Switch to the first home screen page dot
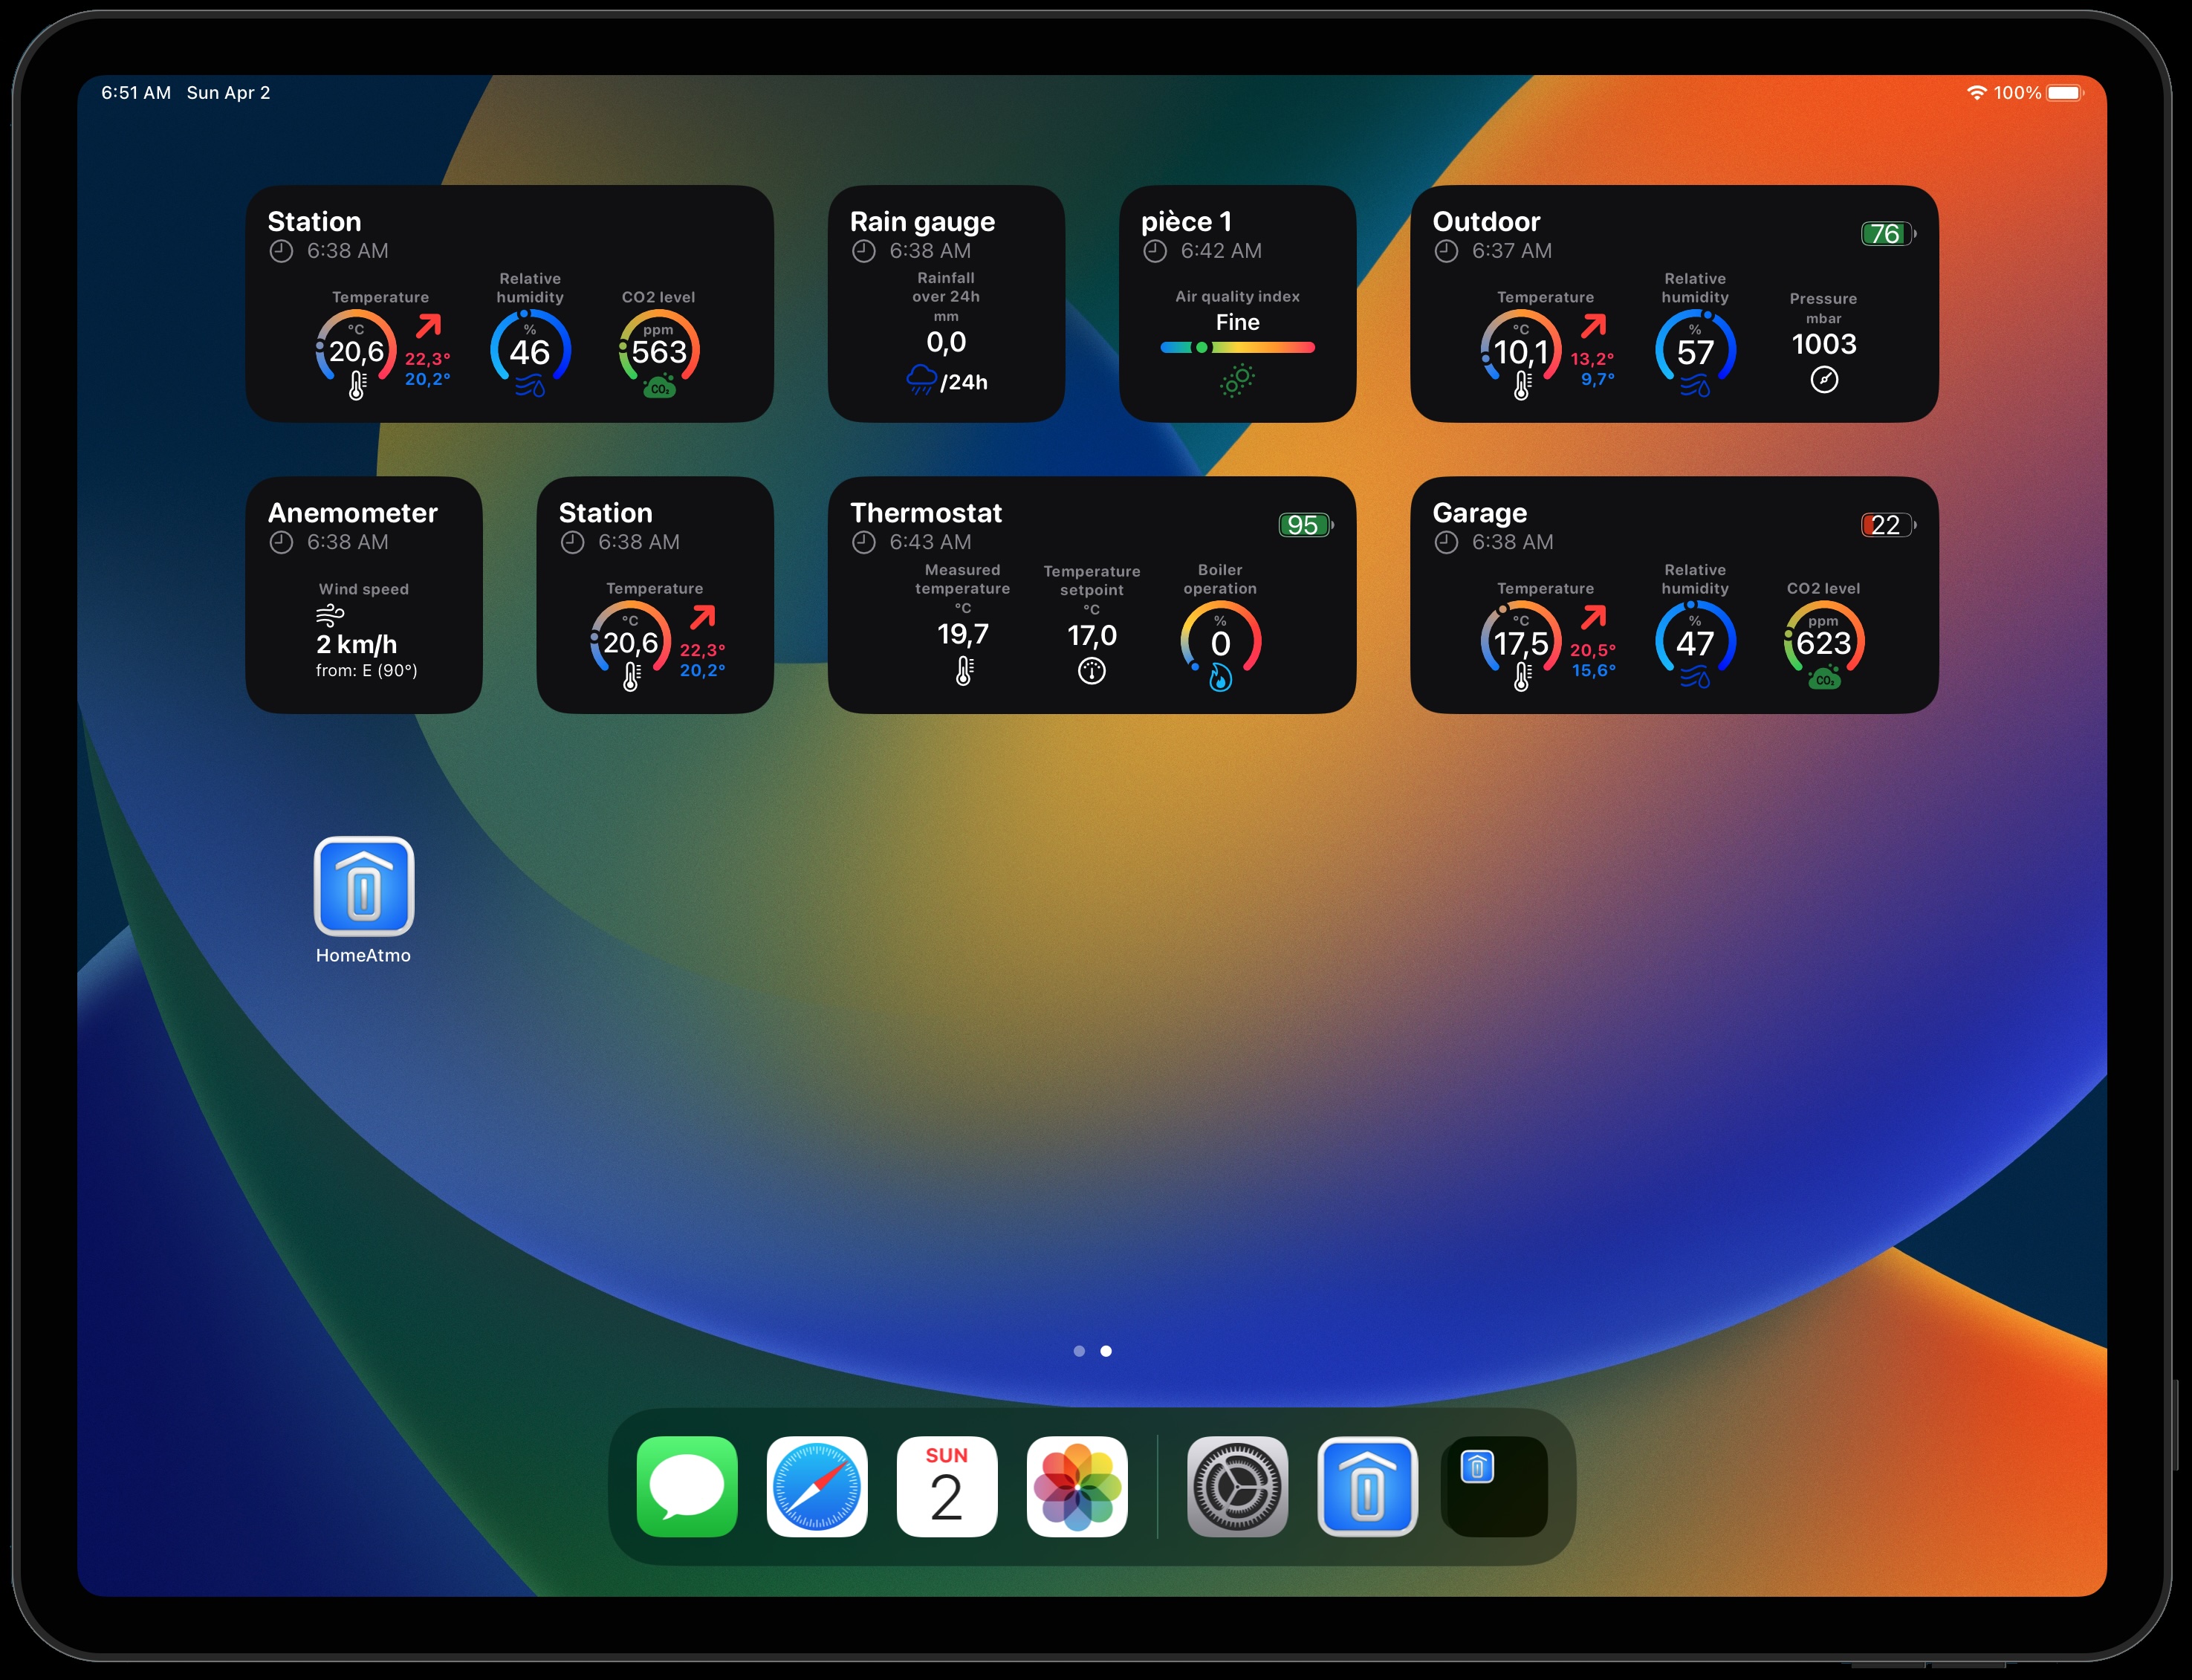This screenshot has width=2192, height=1680. point(1079,1351)
